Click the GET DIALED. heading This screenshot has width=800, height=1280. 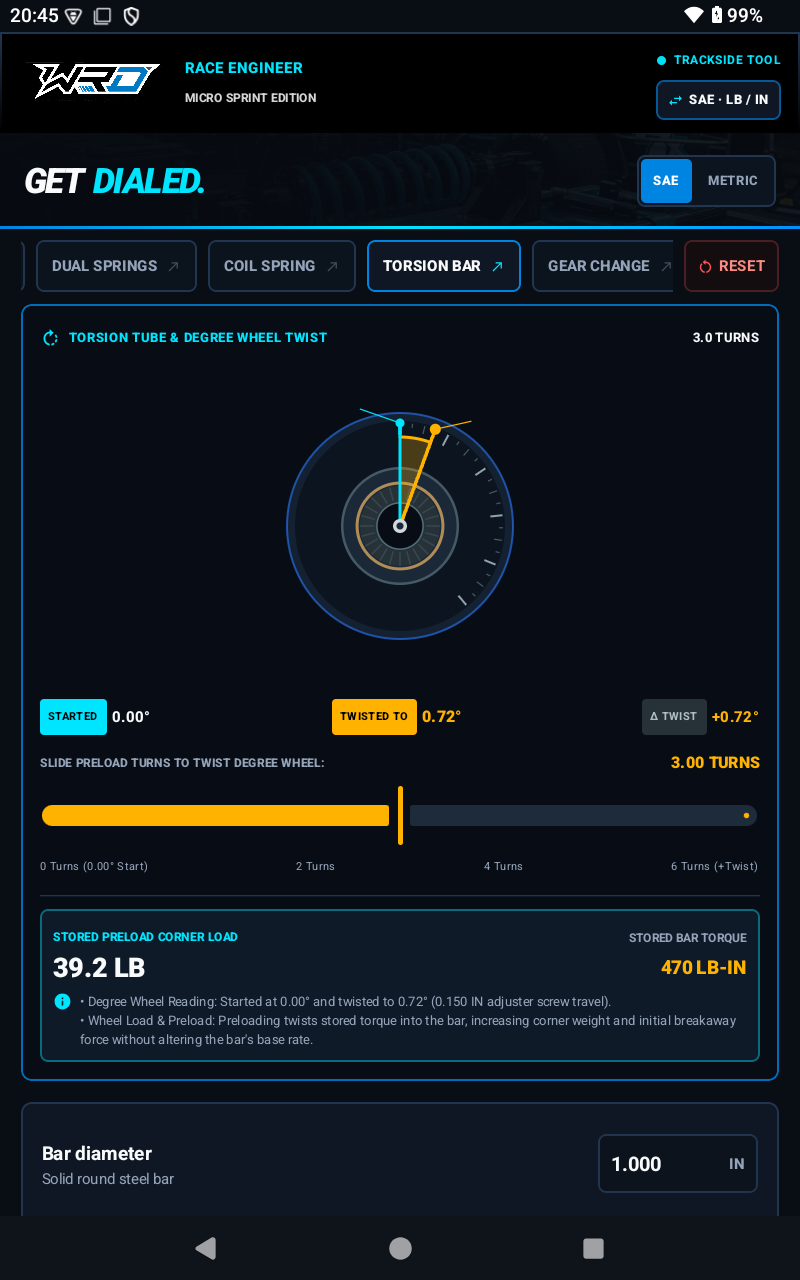point(114,181)
